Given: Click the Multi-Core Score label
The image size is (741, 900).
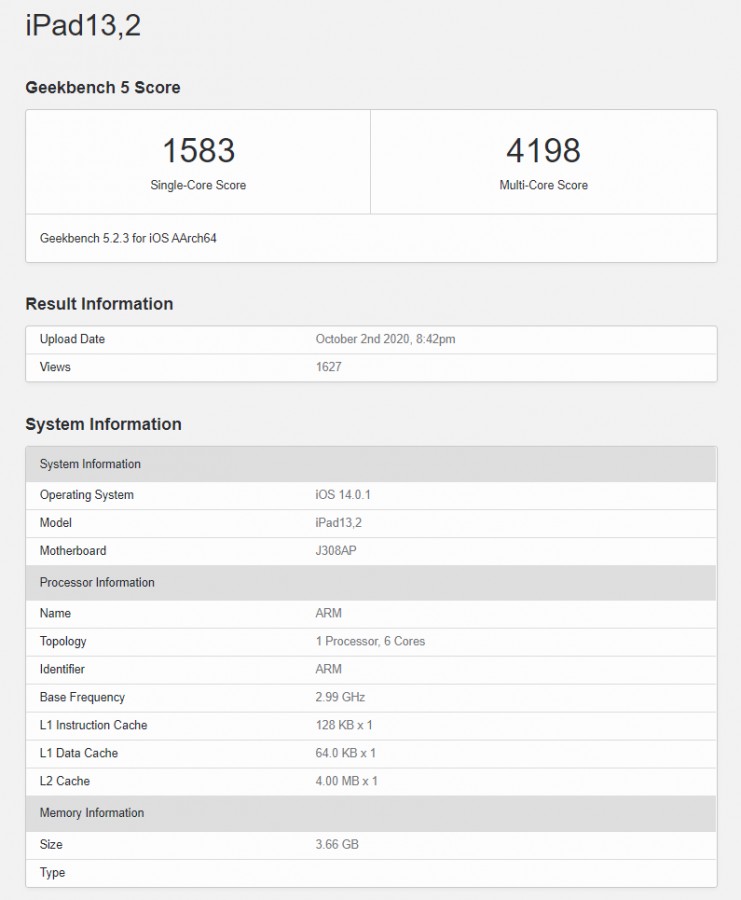Looking at the screenshot, I should tap(543, 185).
